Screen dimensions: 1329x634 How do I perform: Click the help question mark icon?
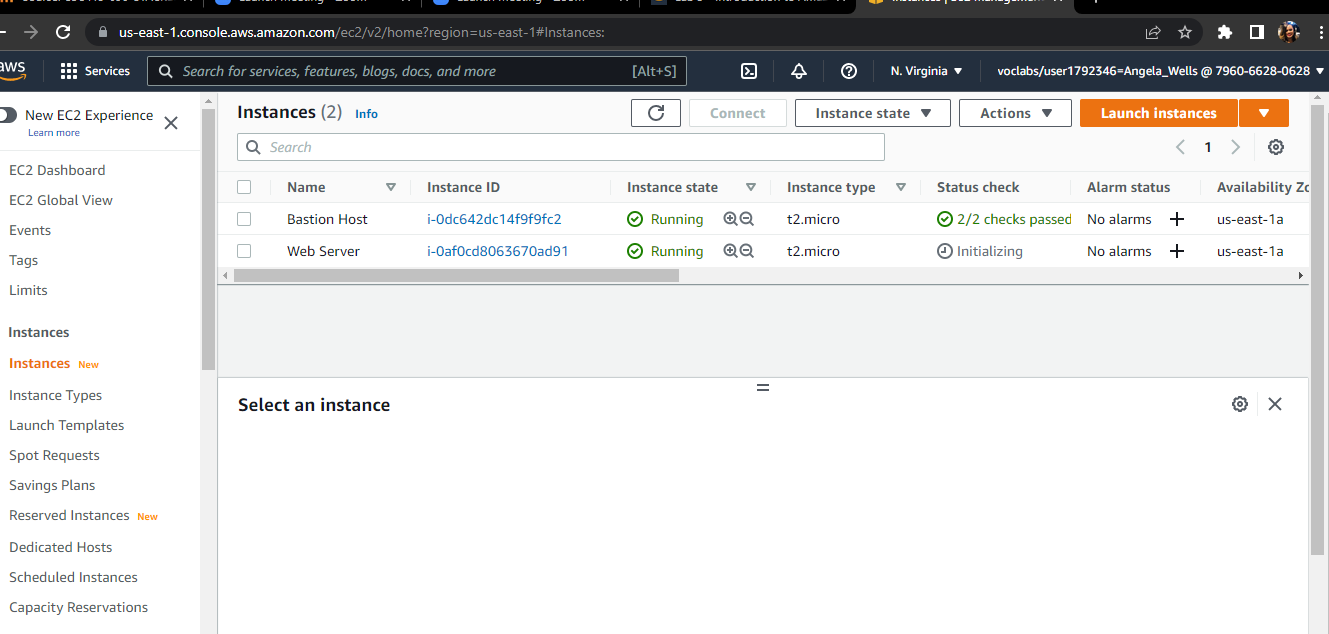849,71
